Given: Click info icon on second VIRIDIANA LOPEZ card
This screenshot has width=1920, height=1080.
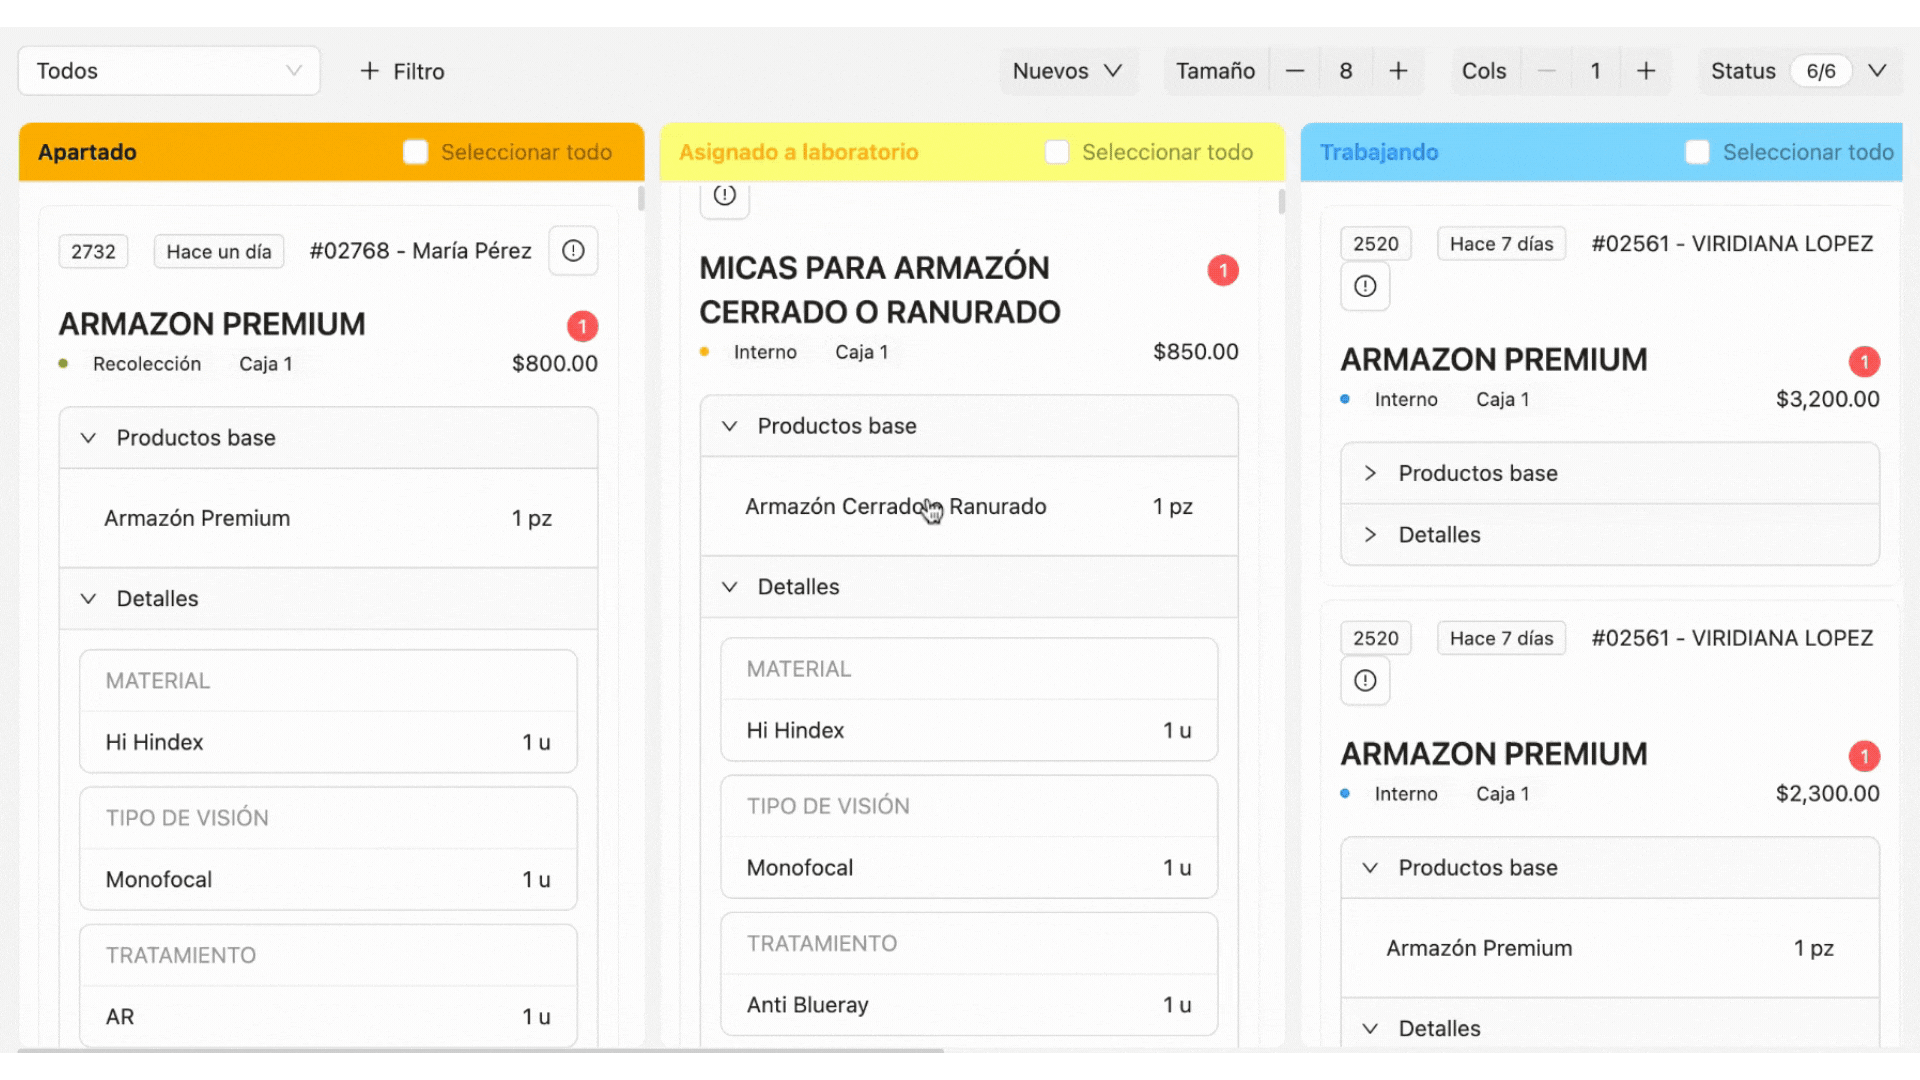Looking at the screenshot, I should 1365,681.
